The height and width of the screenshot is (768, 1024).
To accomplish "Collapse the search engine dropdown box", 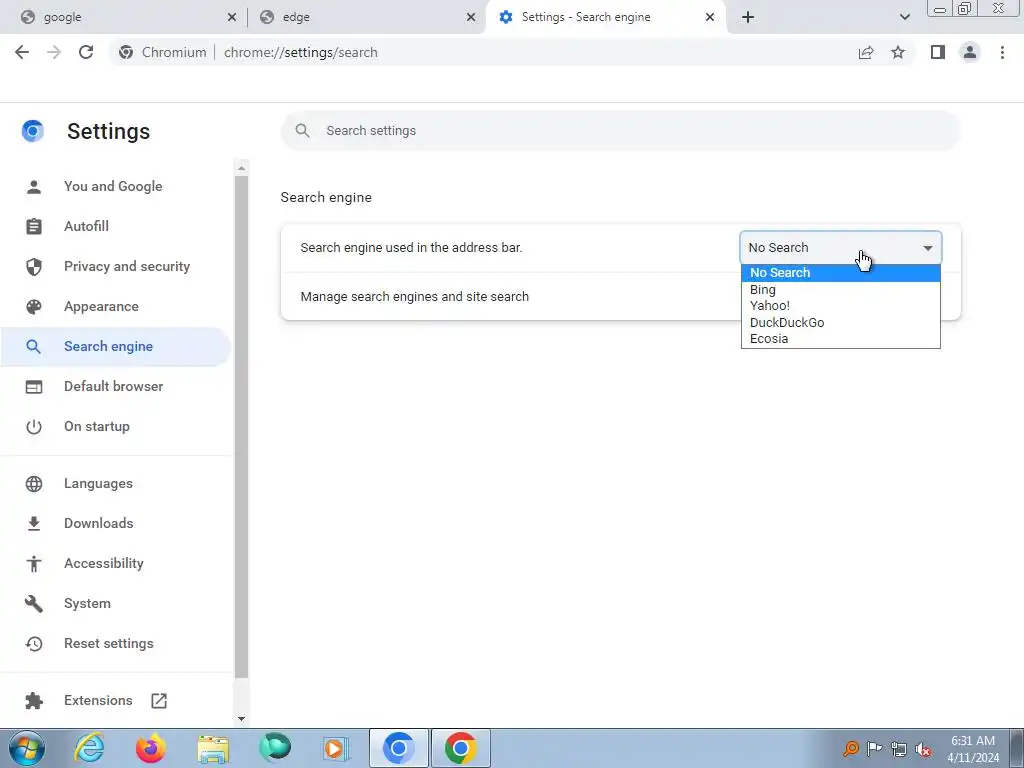I will [x=840, y=248].
